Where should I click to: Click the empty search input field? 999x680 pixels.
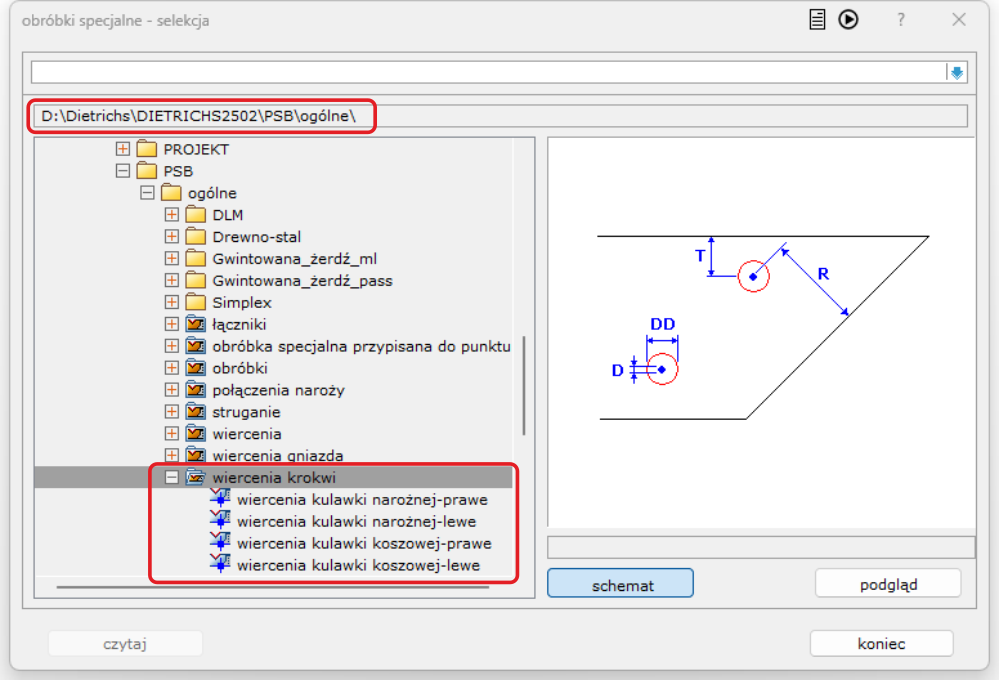pos(489,73)
